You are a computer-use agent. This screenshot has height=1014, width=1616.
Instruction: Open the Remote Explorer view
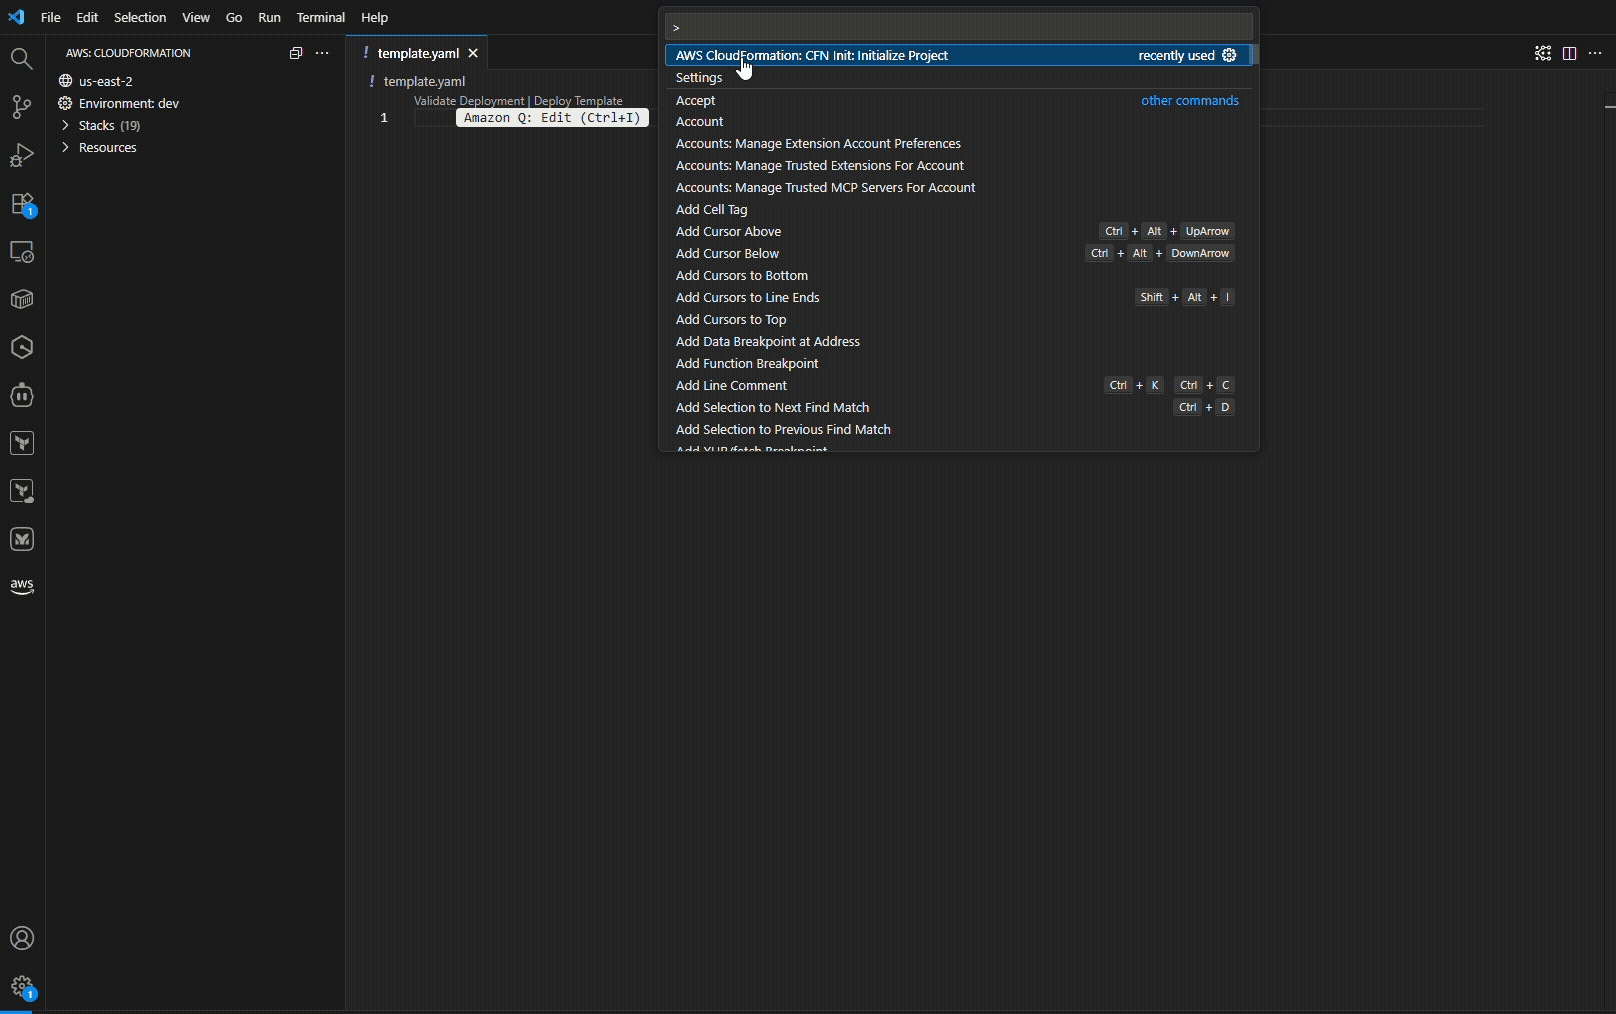pyautogui.click(x=21, y=251)
